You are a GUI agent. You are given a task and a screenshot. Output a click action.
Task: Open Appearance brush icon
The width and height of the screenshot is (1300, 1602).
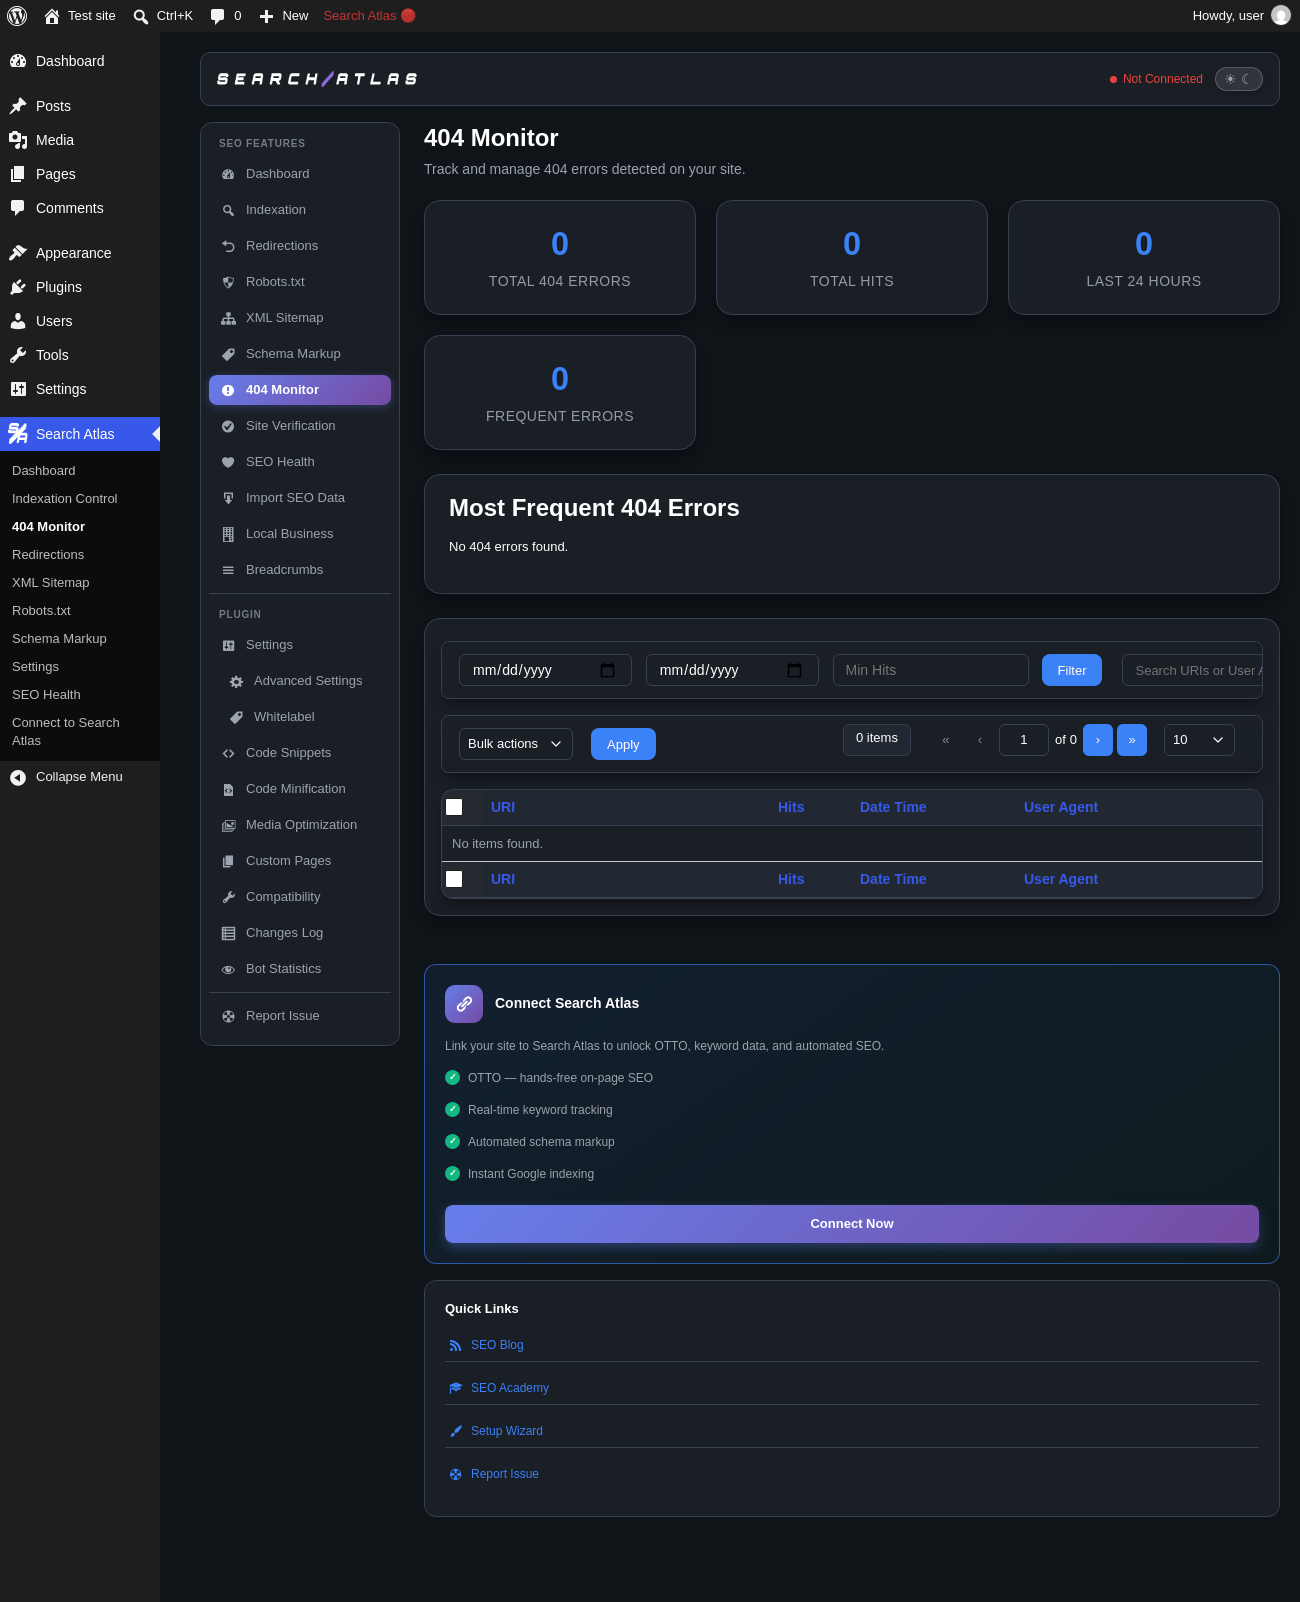click(x=18, y=253)
